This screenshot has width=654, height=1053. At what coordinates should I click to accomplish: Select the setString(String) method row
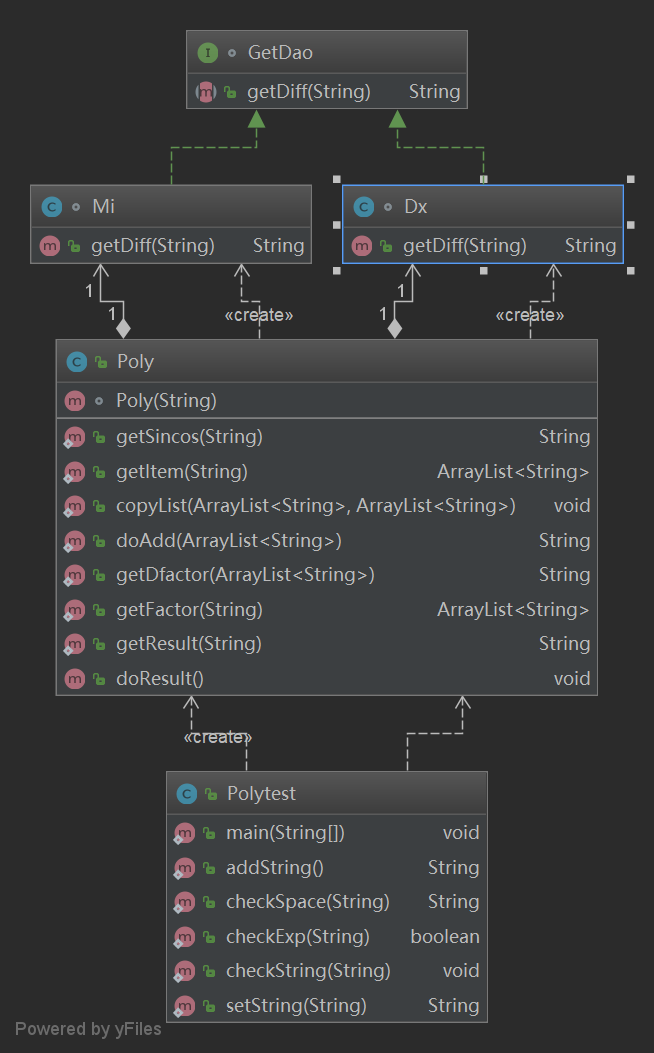(x=296, y=1006)
